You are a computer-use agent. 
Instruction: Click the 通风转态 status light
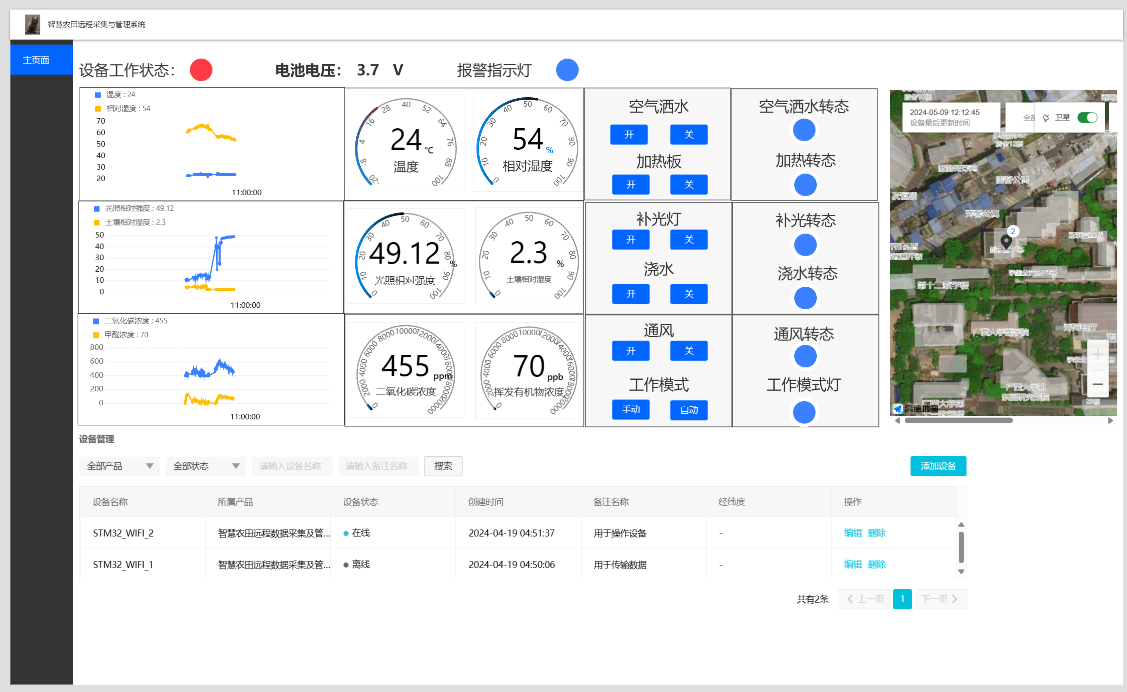coord(805,356)
